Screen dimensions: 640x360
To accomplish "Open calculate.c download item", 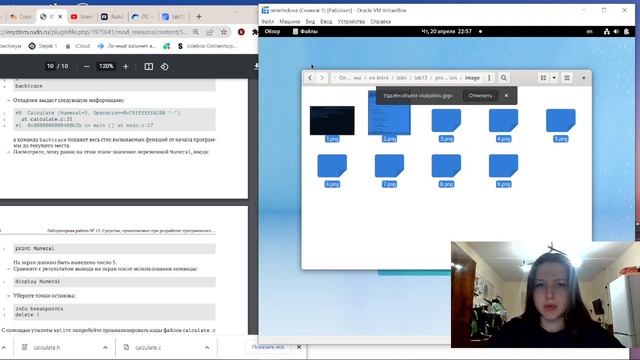I will (148, 347).
